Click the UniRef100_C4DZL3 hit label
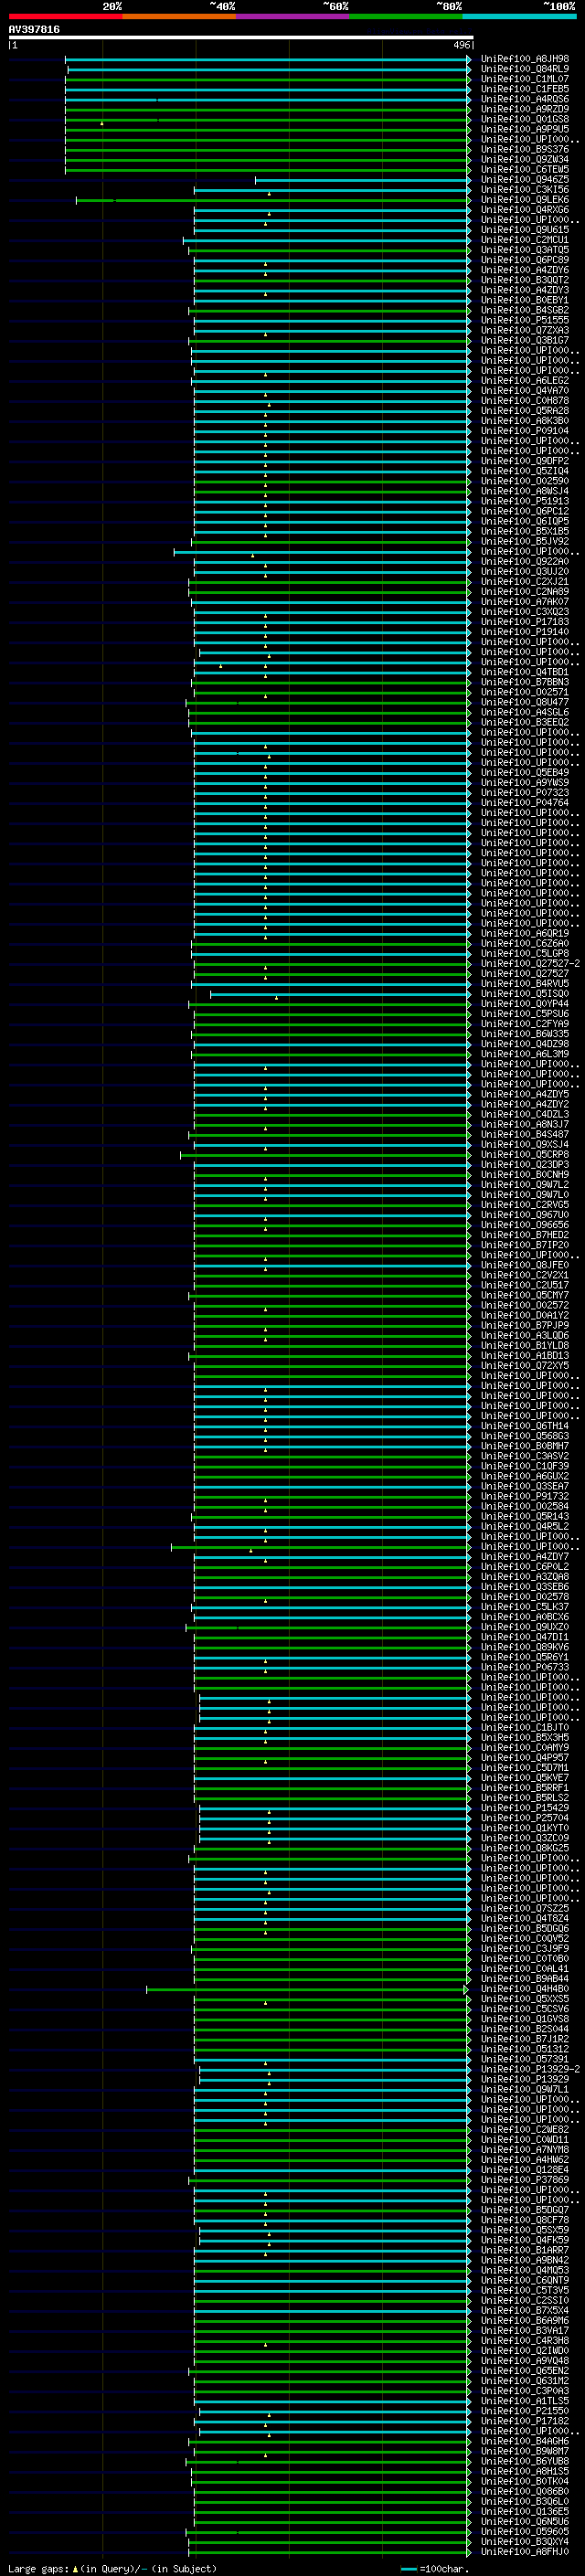 click(525, 1114)
